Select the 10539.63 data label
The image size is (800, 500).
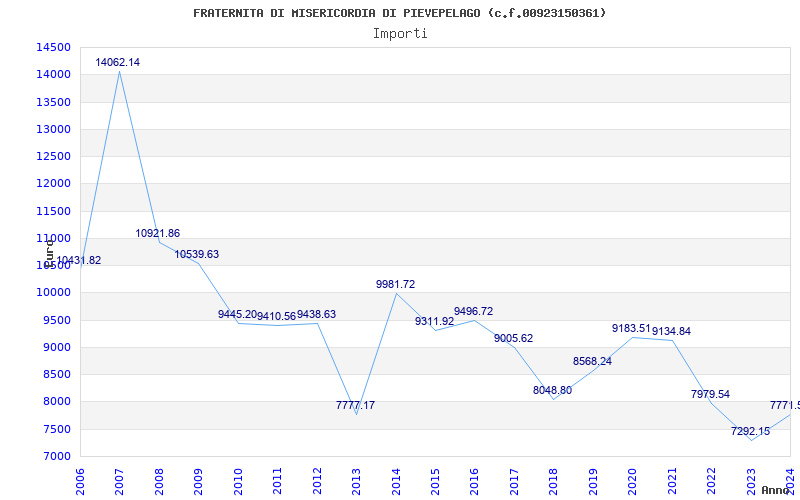click(x=197, y=254)
